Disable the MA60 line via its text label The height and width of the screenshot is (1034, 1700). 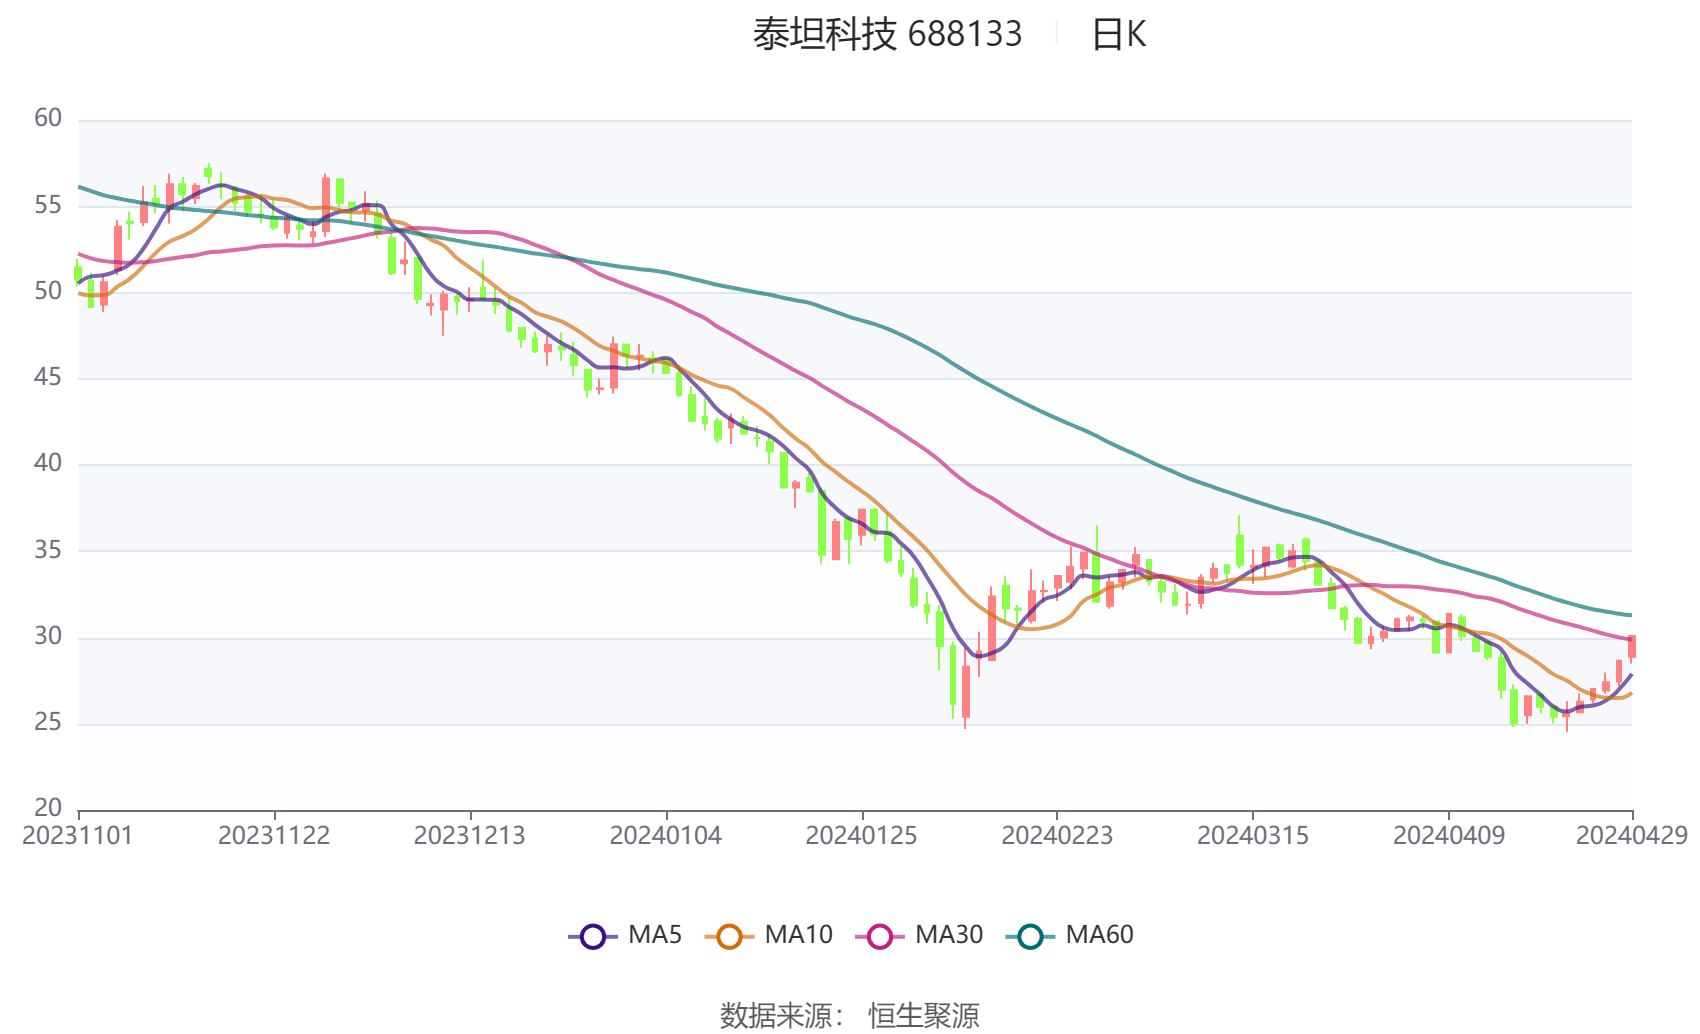1099,935
